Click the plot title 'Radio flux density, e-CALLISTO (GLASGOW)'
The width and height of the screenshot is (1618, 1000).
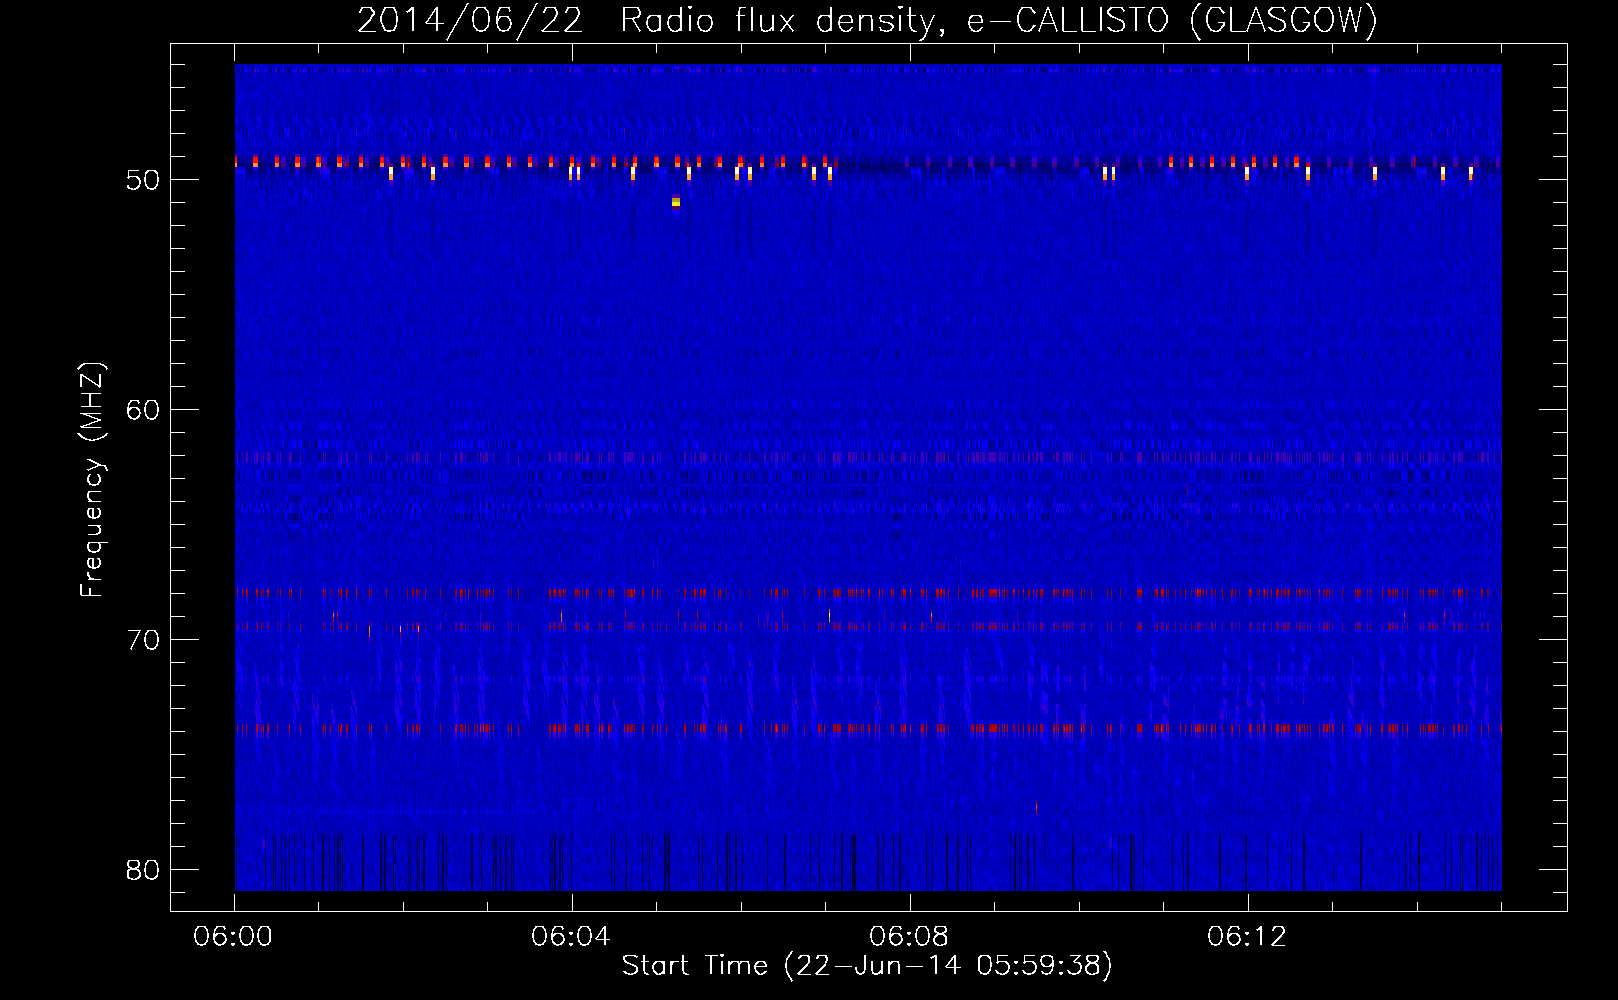click(999, 20)
